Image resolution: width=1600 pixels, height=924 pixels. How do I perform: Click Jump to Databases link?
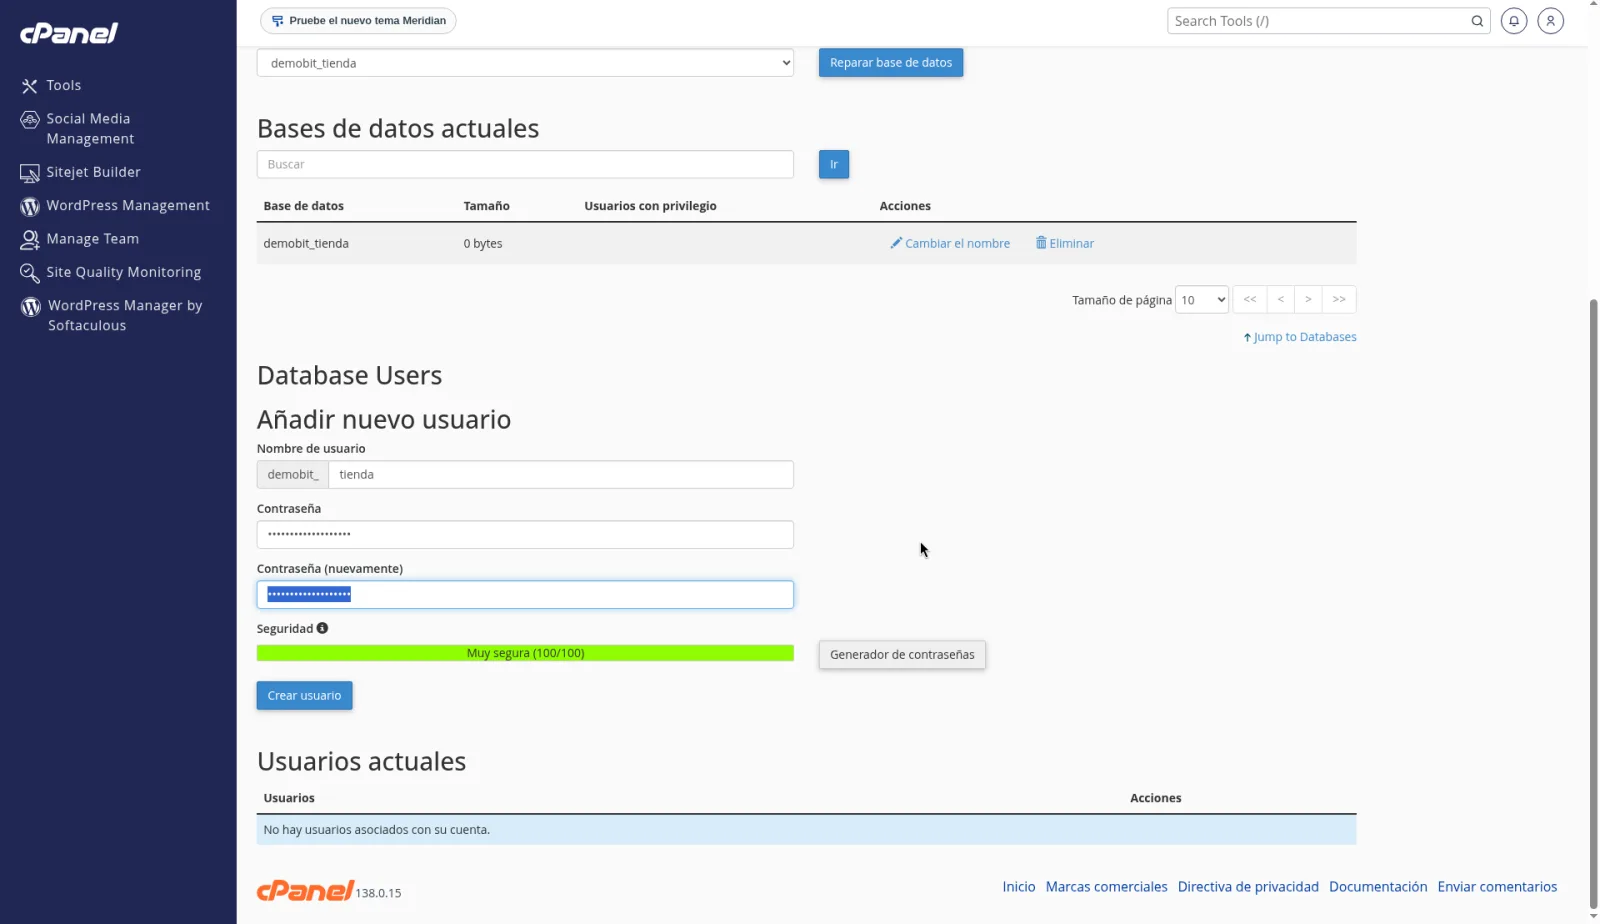click(x=1300, y=337)
